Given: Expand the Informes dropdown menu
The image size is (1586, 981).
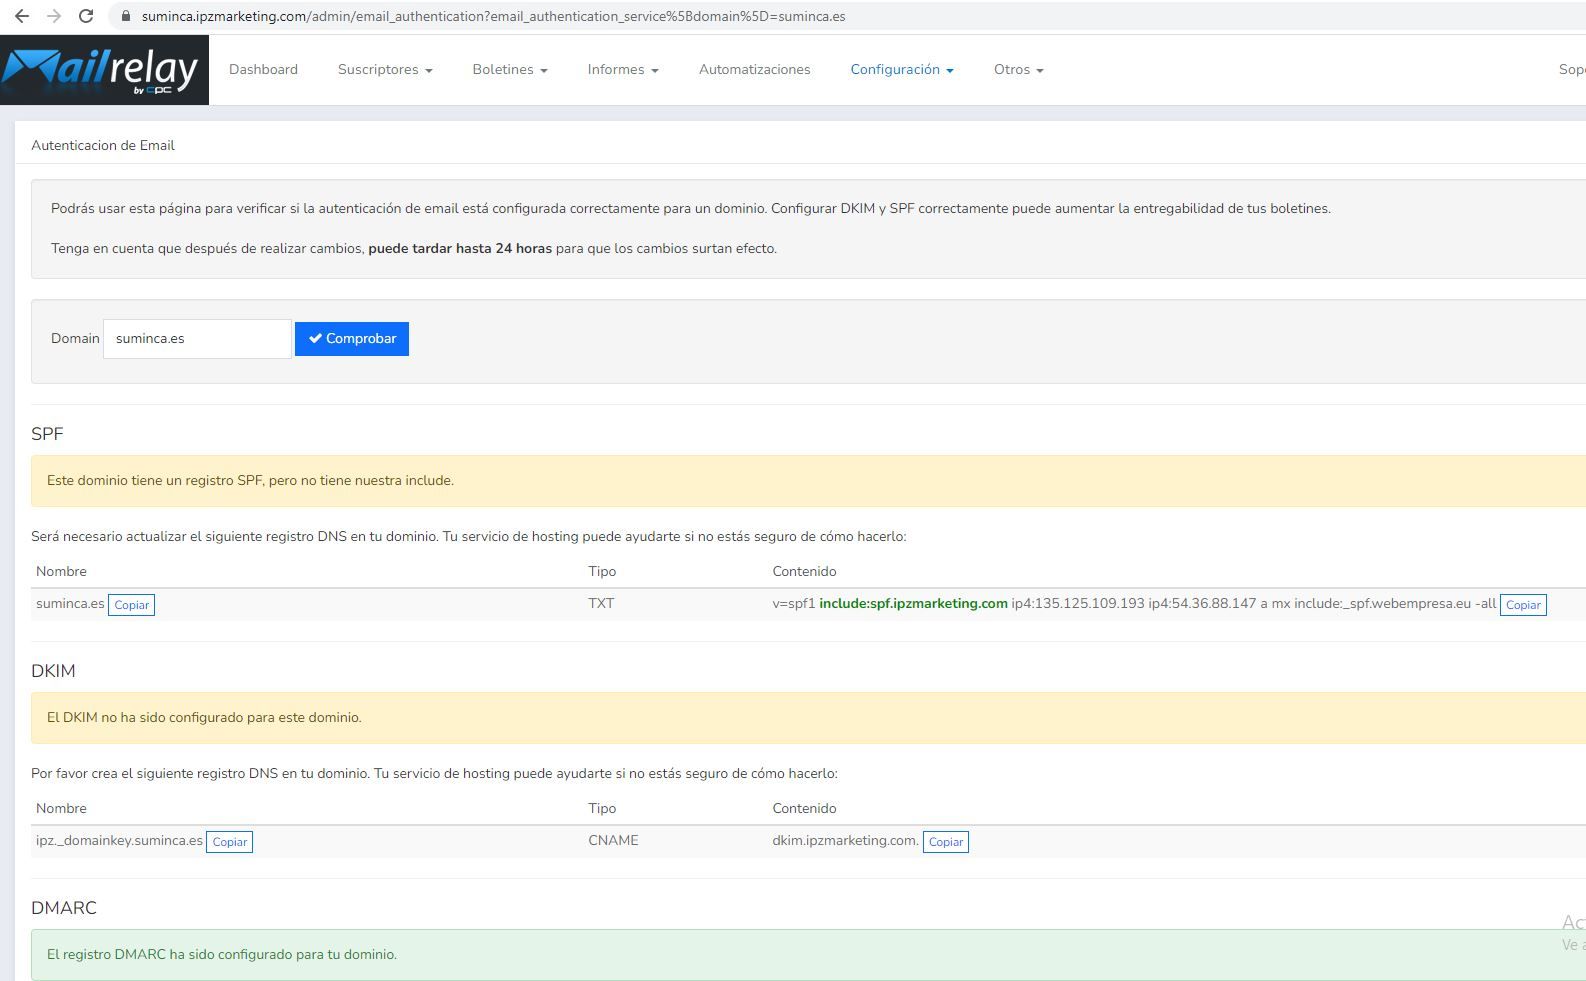Looking at the screenshot, I should (623, 69).
